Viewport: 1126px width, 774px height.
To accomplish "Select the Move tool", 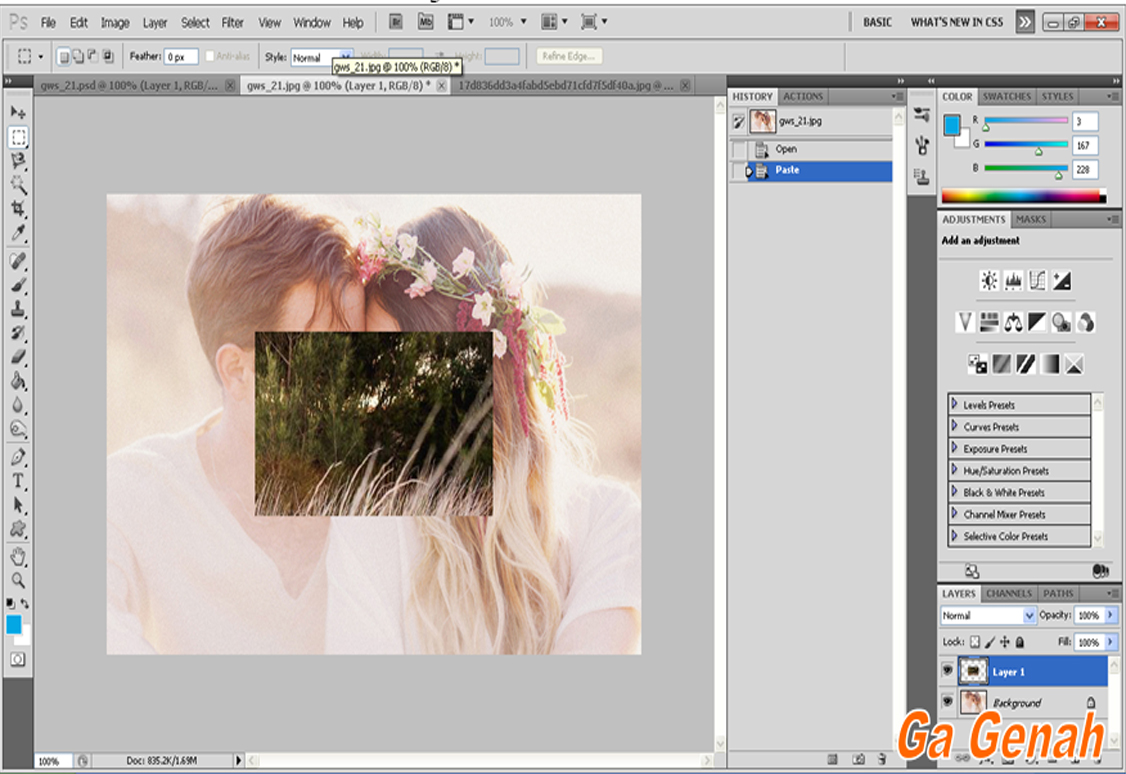I will [16, 113].
